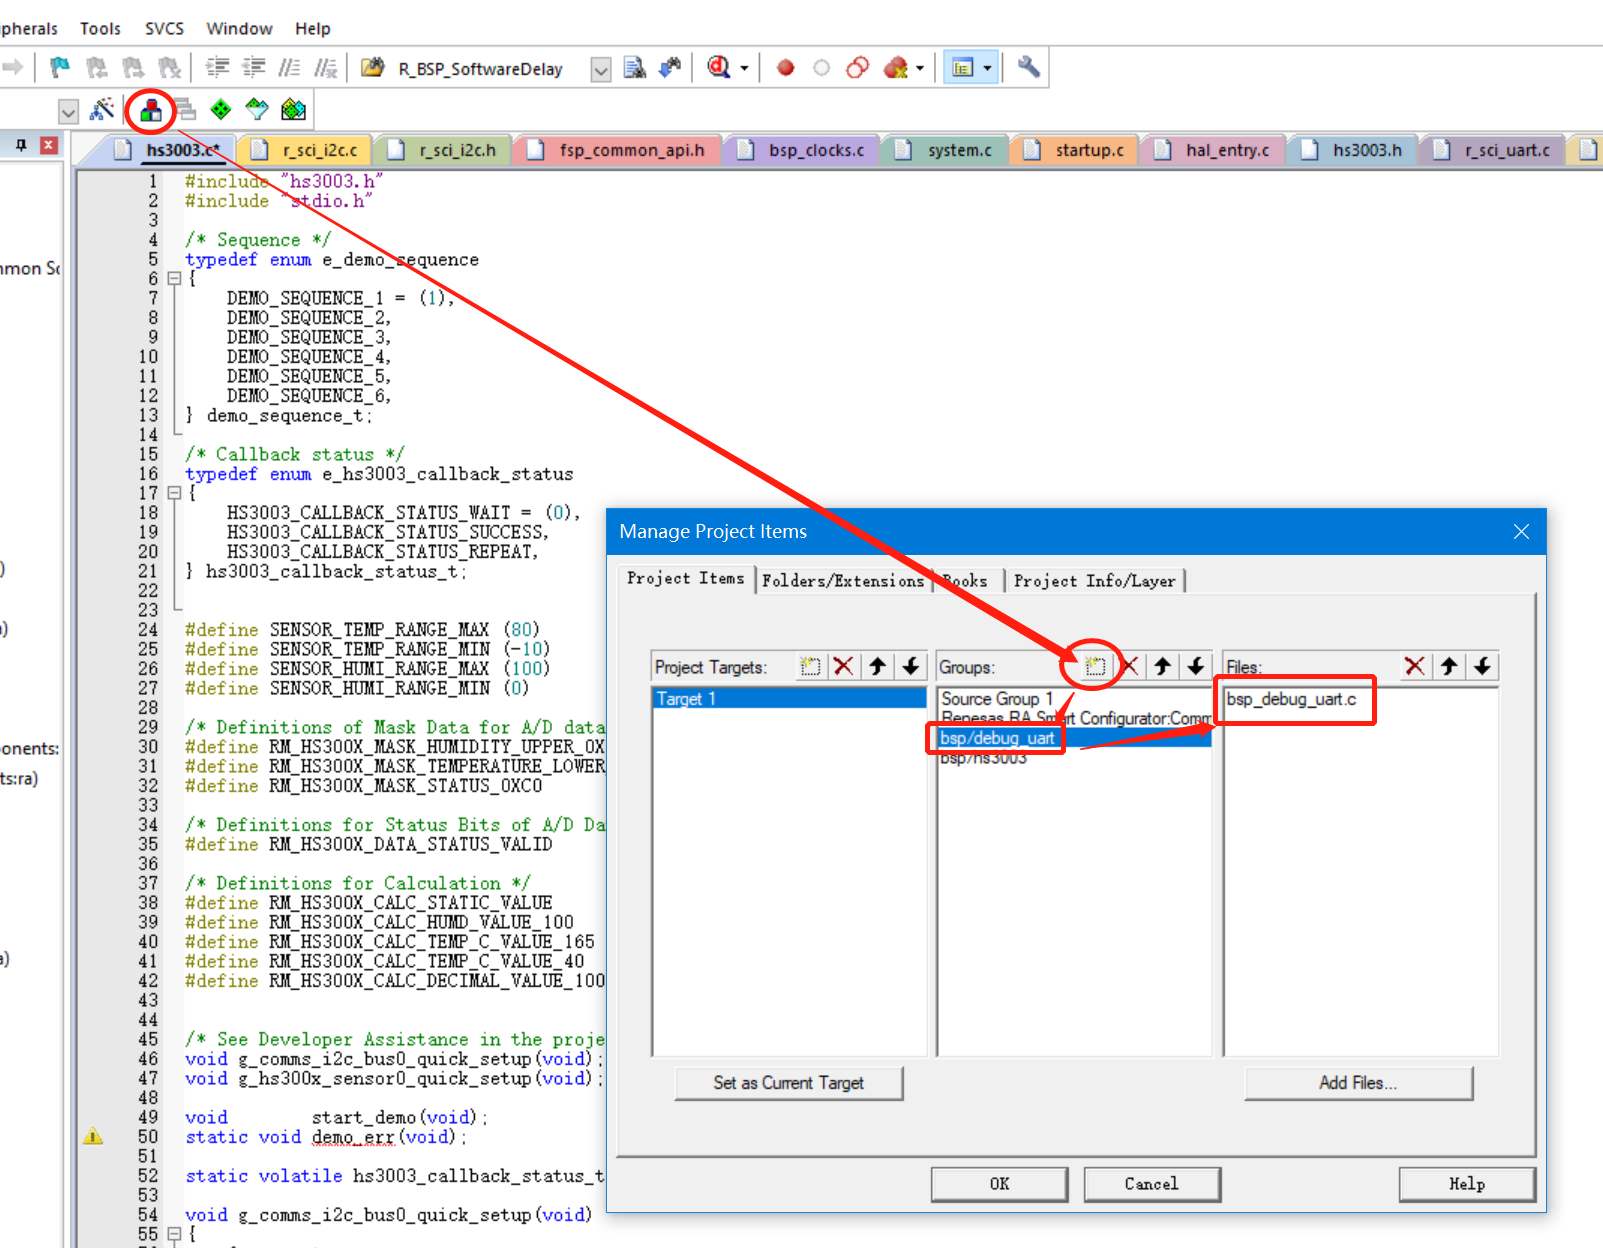Image resolution: width=1603 pixels, height=1248 pixels.
Task: Click the Find document search icon
Action: click(x=635, y=67)
